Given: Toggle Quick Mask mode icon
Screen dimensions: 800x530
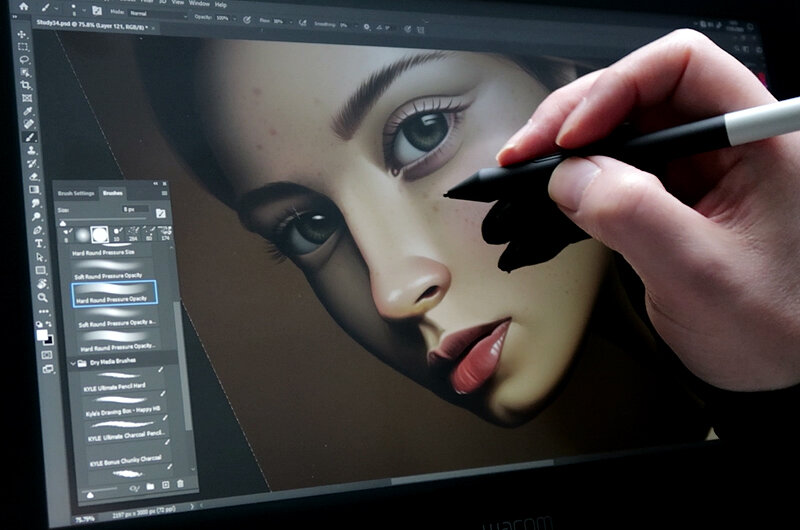Looking at the screenshot, I should pos(46,355).
